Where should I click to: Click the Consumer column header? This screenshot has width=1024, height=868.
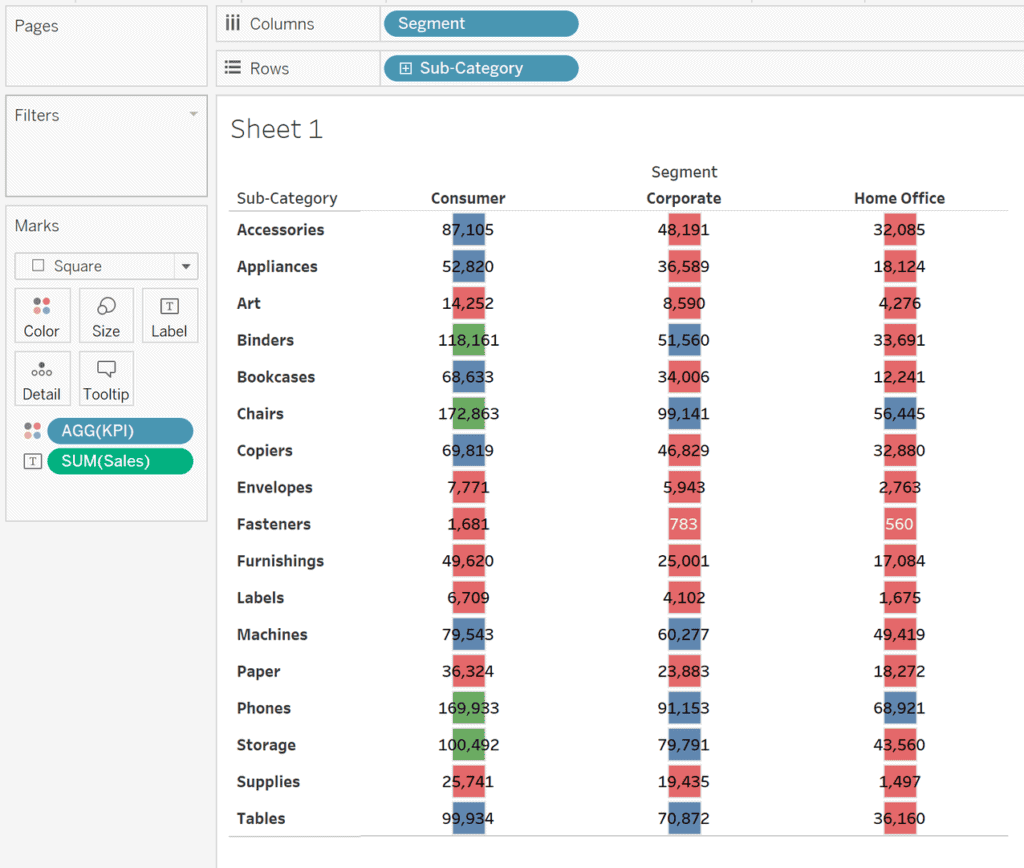click(468, 198)
